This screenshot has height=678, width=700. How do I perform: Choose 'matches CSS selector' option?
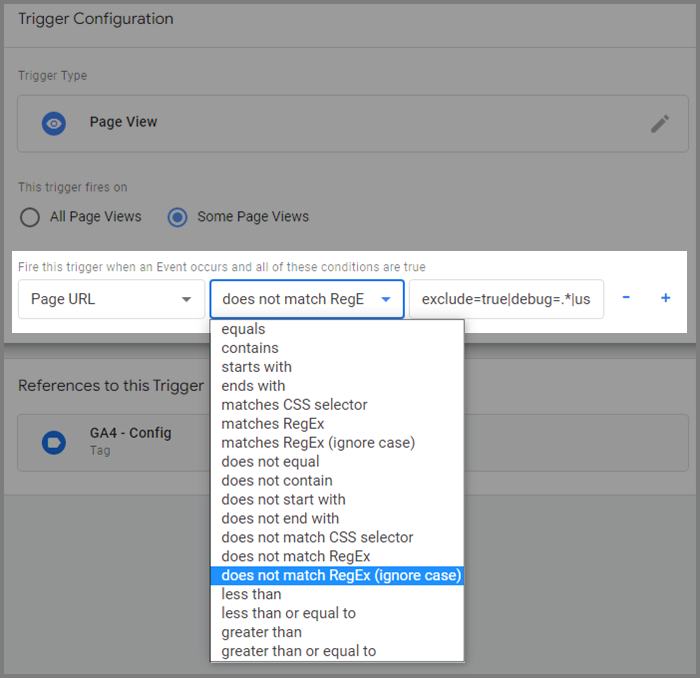(337, 405)
